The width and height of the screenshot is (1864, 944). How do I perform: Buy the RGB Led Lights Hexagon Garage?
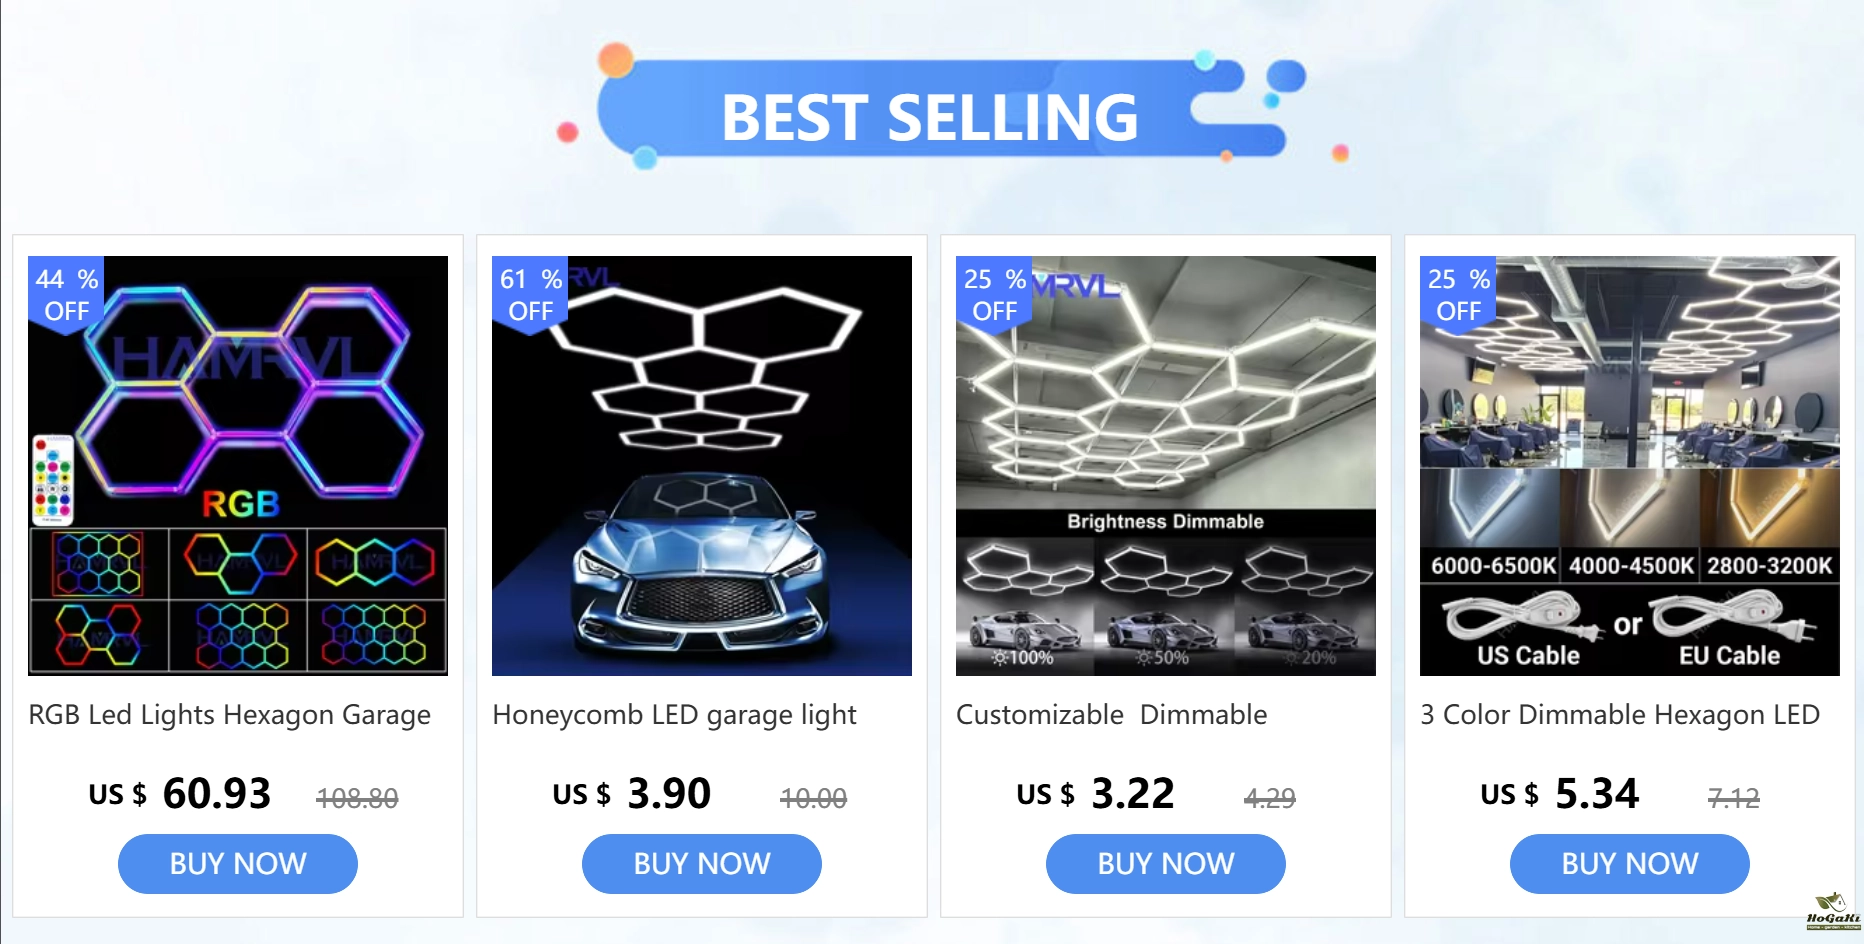238,864
